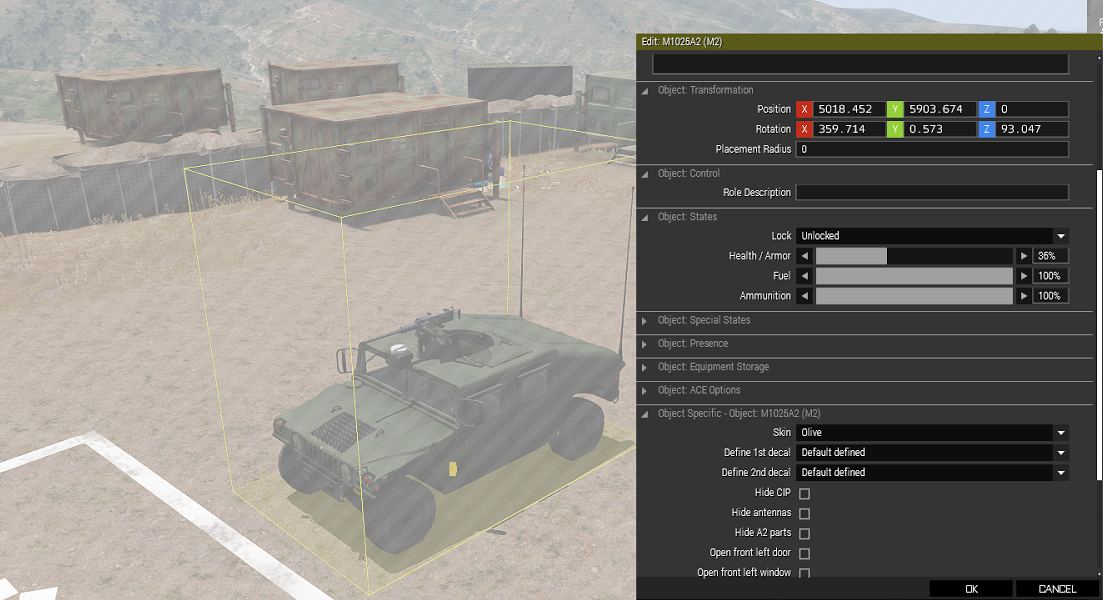Open the Define 2nd decal dropdown
This screenshot has height=600, width=1103.
pos(932,473)
